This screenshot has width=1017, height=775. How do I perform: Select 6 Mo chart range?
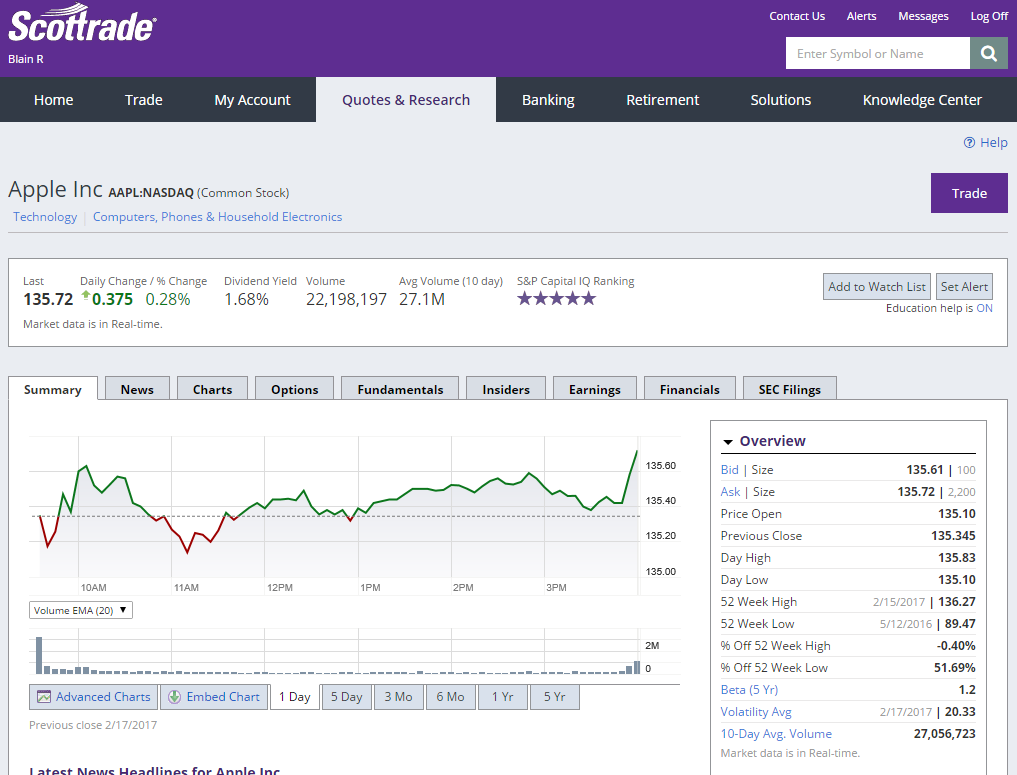(x=450, y=697)
